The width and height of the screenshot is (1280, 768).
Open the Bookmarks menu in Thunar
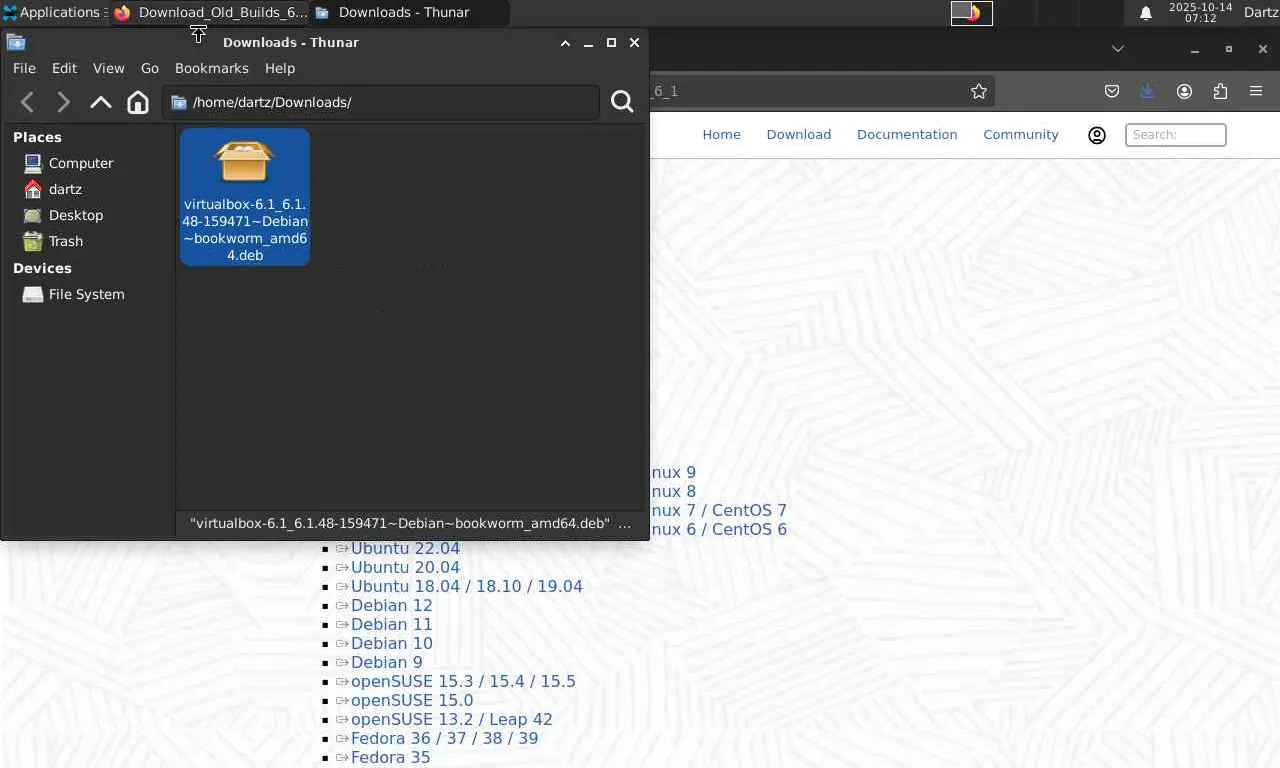tap(211, 68)
